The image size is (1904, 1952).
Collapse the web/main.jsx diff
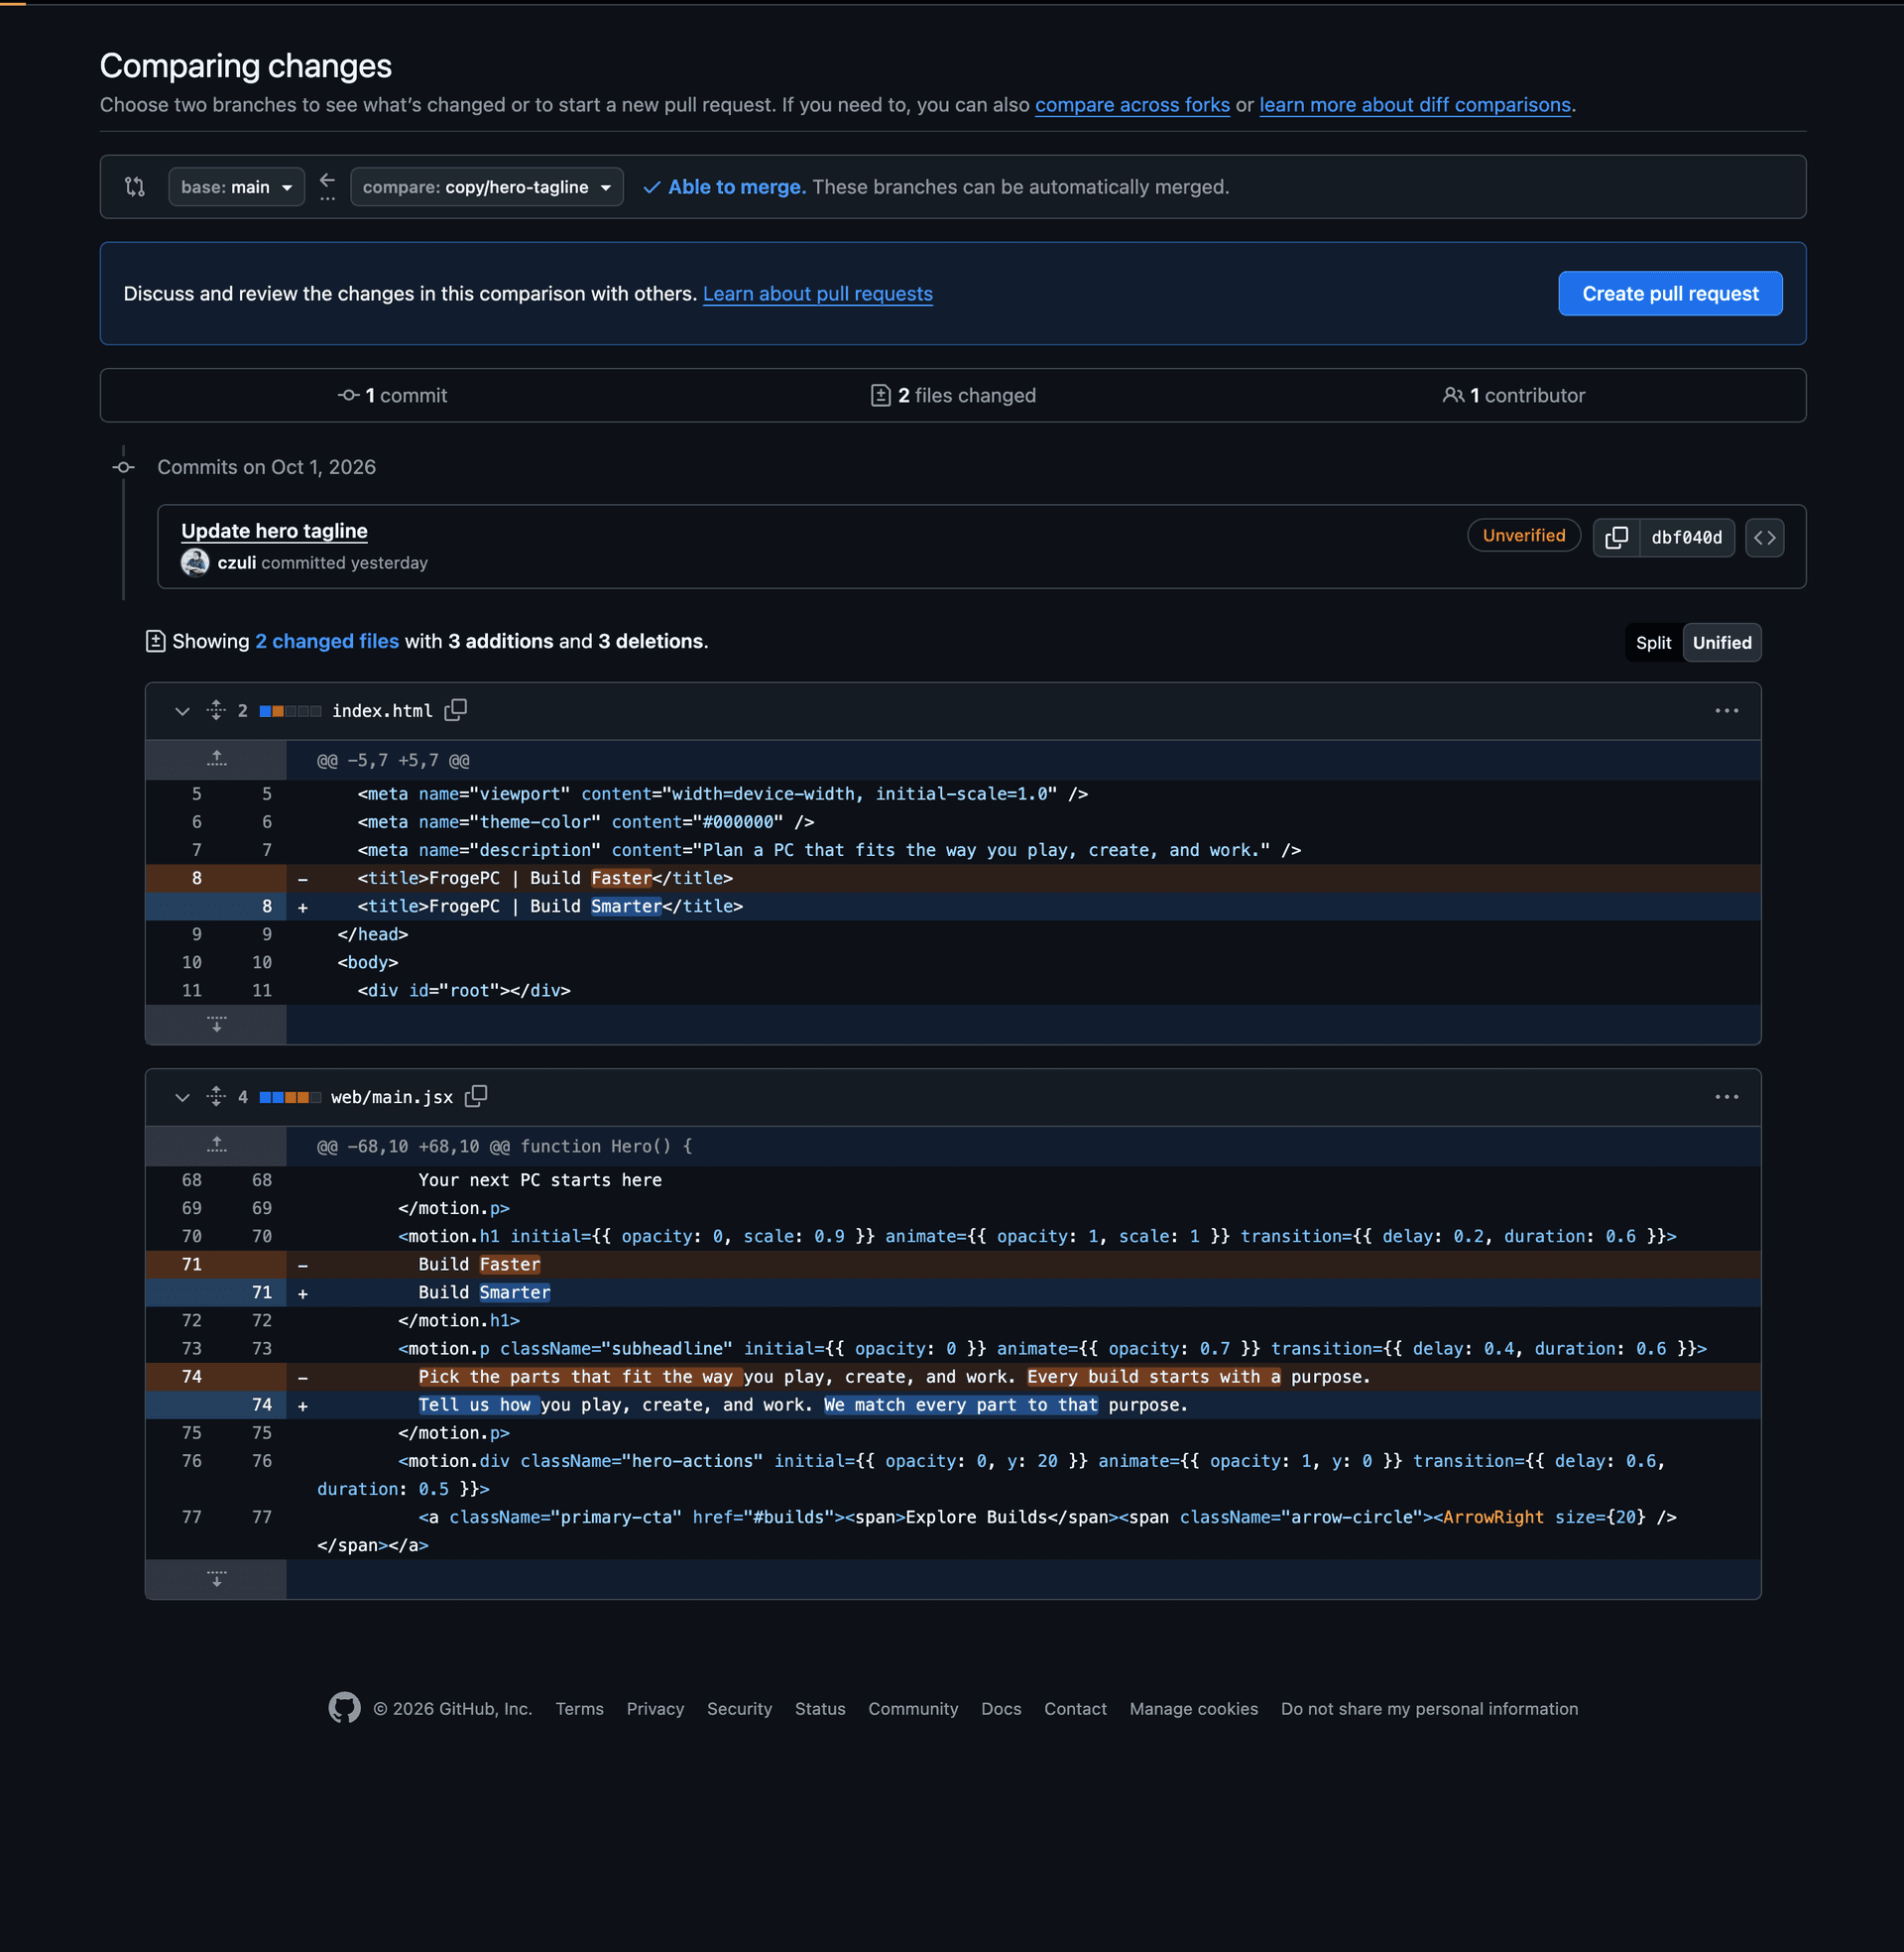(x=182, y=1097)
